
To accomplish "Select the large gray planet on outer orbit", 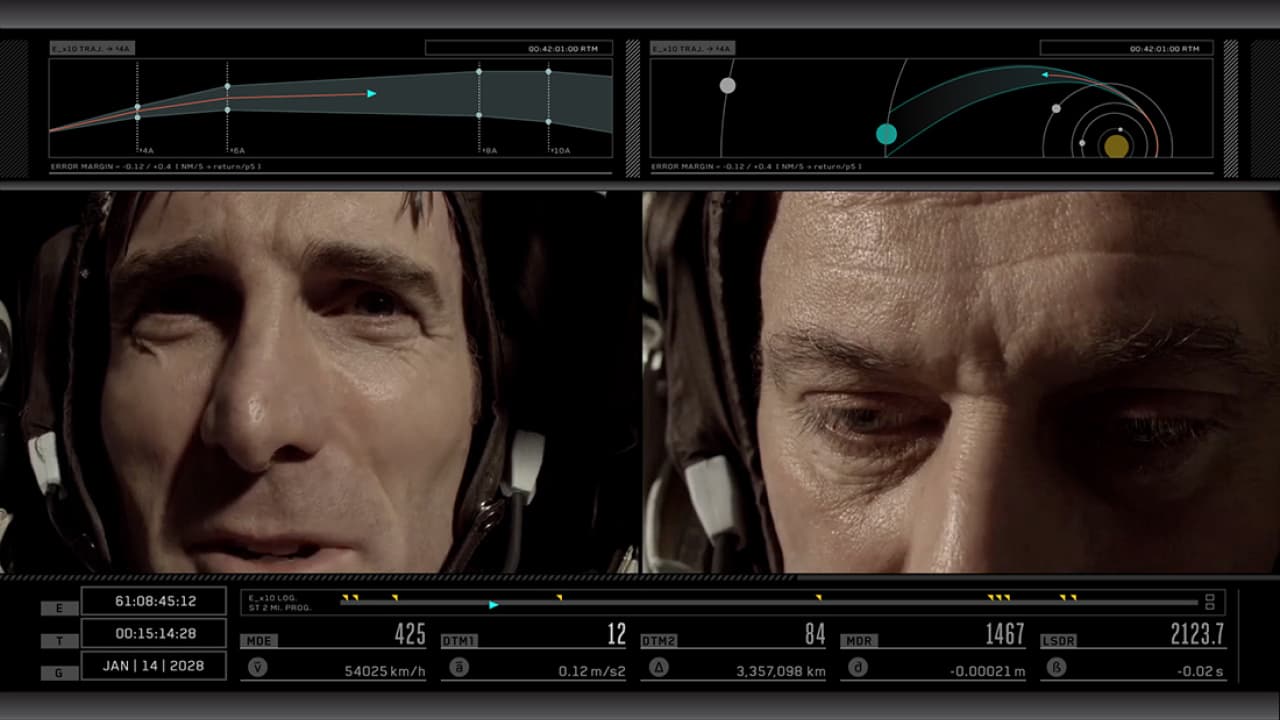I will coord(728,86).
